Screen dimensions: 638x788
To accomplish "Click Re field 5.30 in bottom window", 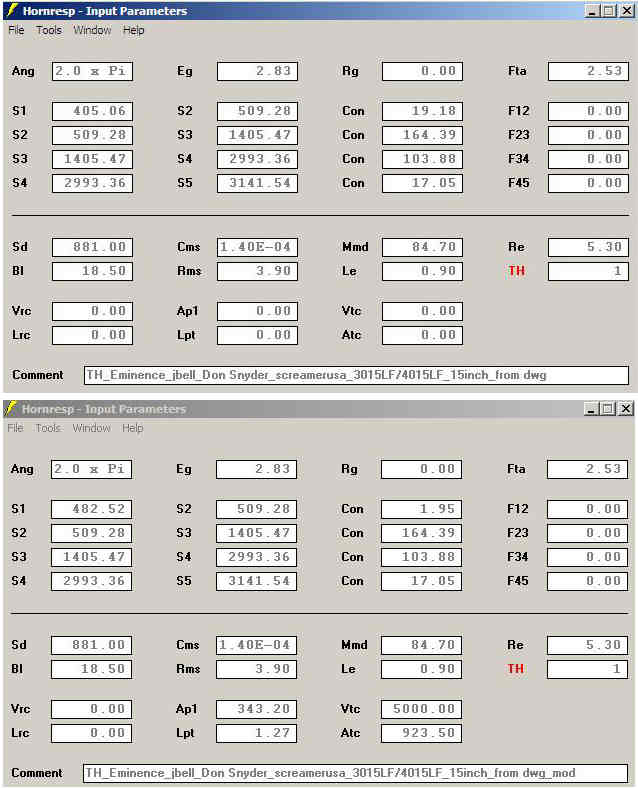I will 587,645.
